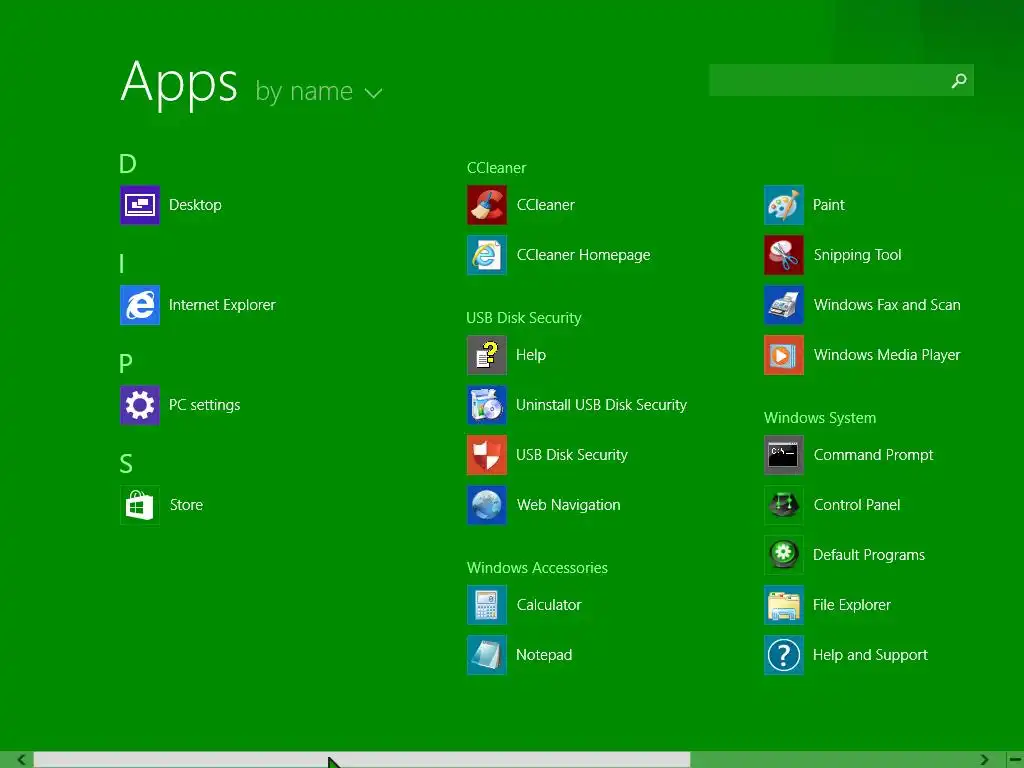Open PC settings gear icon
1024x768 pixels.
(140, 405)
